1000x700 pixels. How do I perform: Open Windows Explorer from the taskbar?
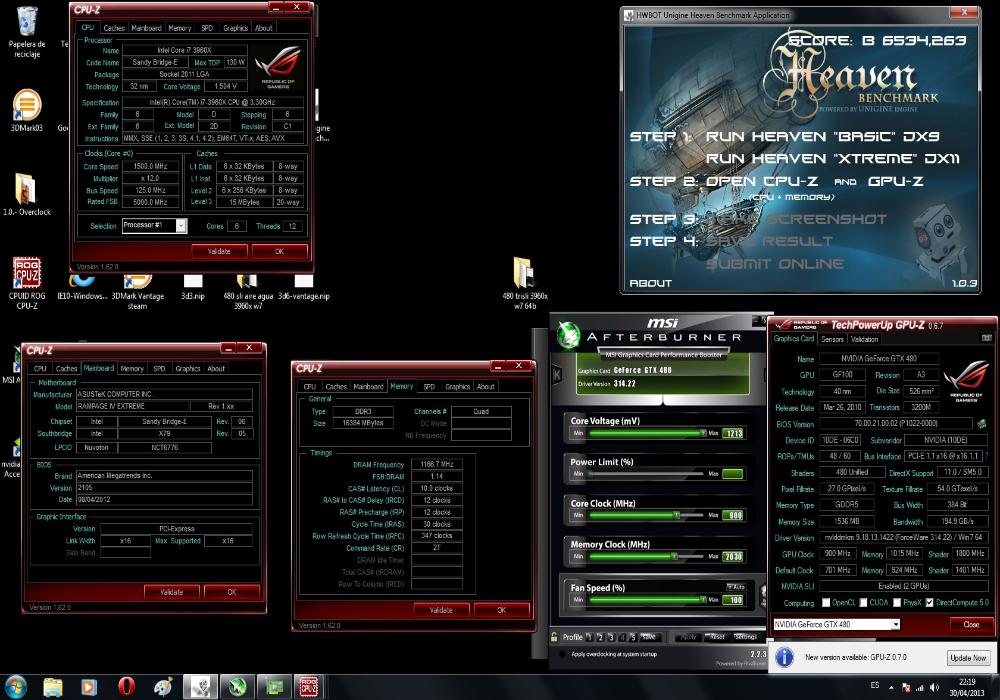[x=53, y=687]
